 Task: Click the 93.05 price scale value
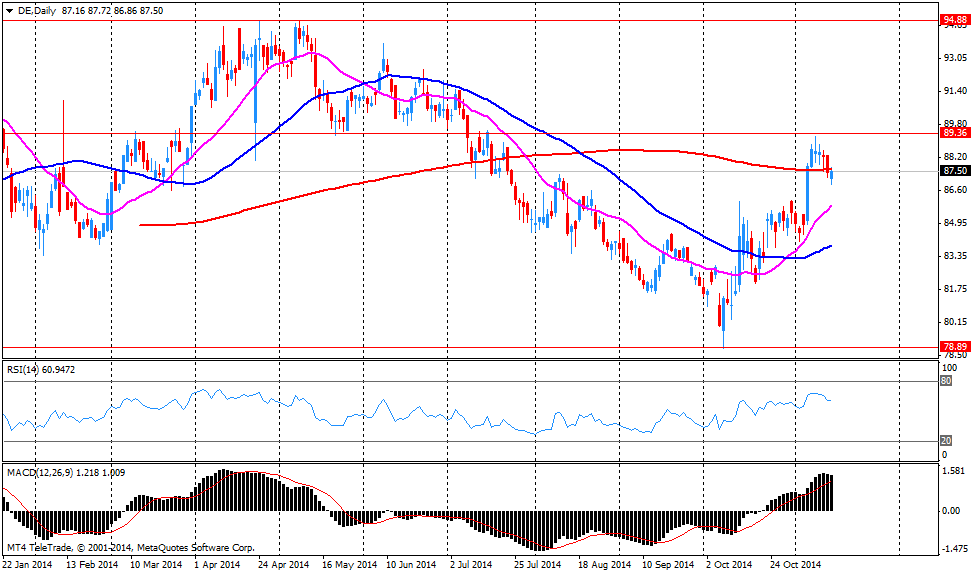pyautogui.click(x=956, y=57)
